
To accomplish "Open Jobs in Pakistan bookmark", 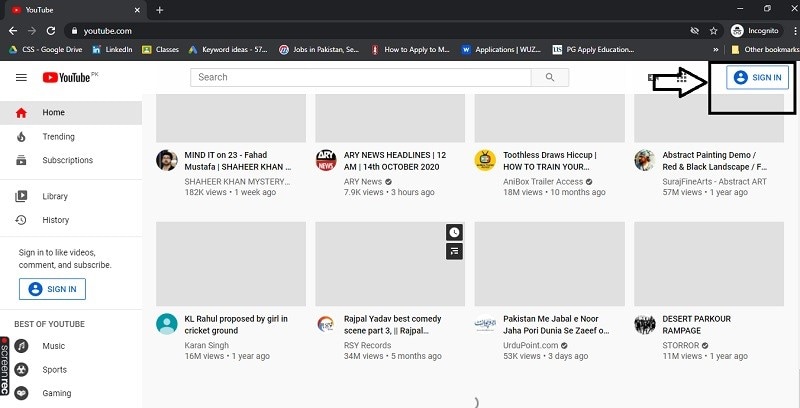I will 319,50.
